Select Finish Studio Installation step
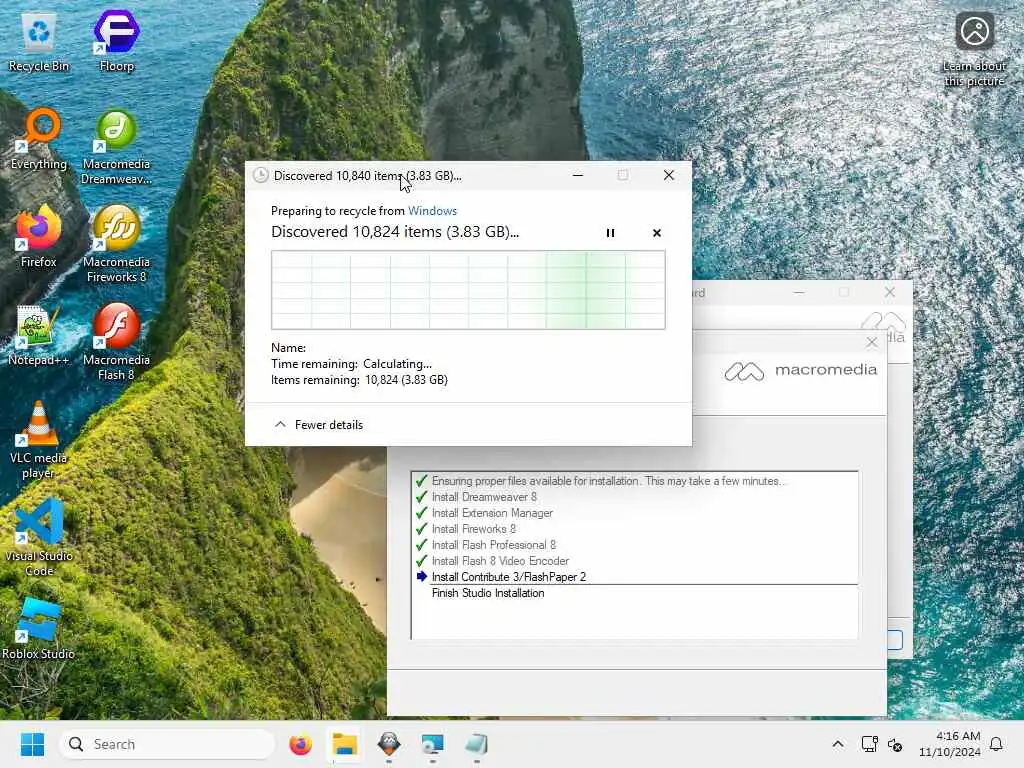 tap(488, 593)
